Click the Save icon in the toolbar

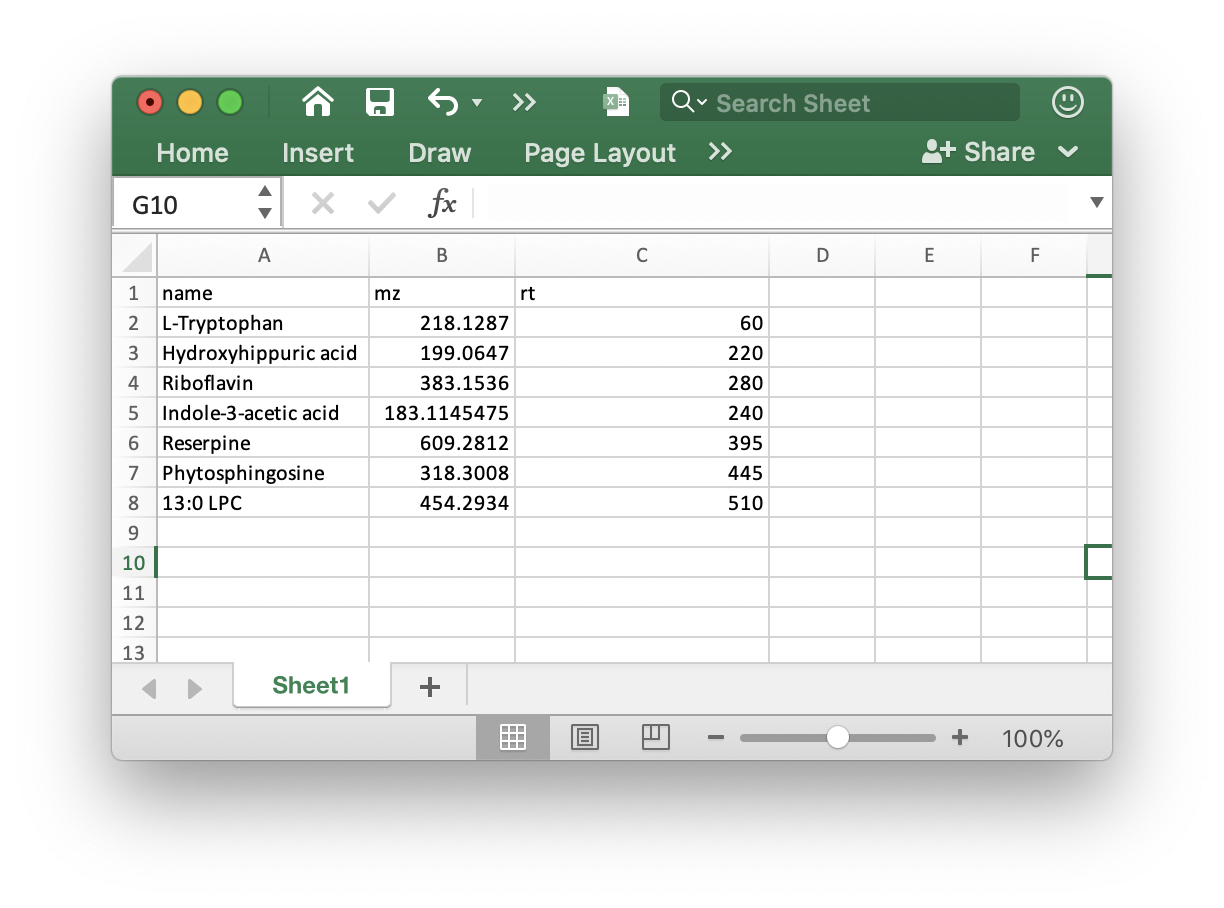tap(380, 102)
